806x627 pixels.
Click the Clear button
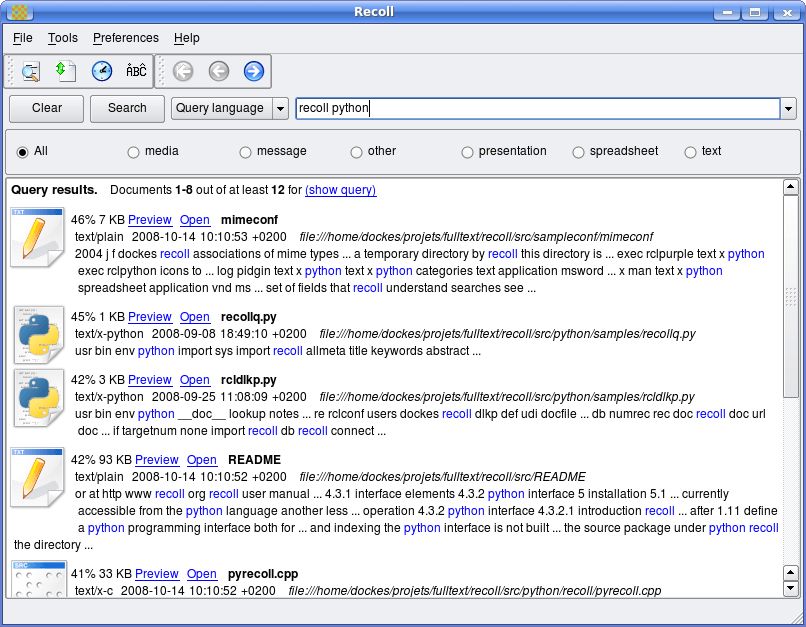(x=45, y=108)
